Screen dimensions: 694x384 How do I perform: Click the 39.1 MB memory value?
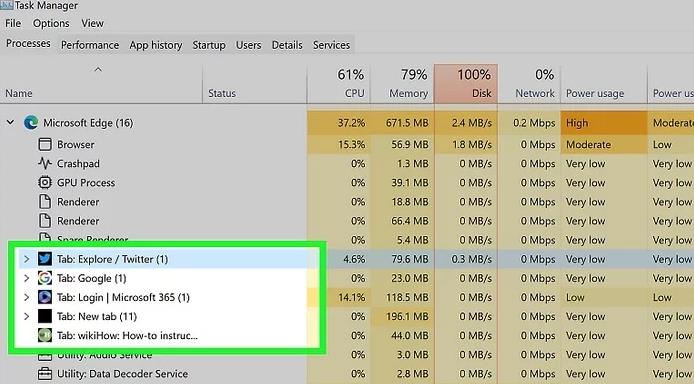pos(409,182)
